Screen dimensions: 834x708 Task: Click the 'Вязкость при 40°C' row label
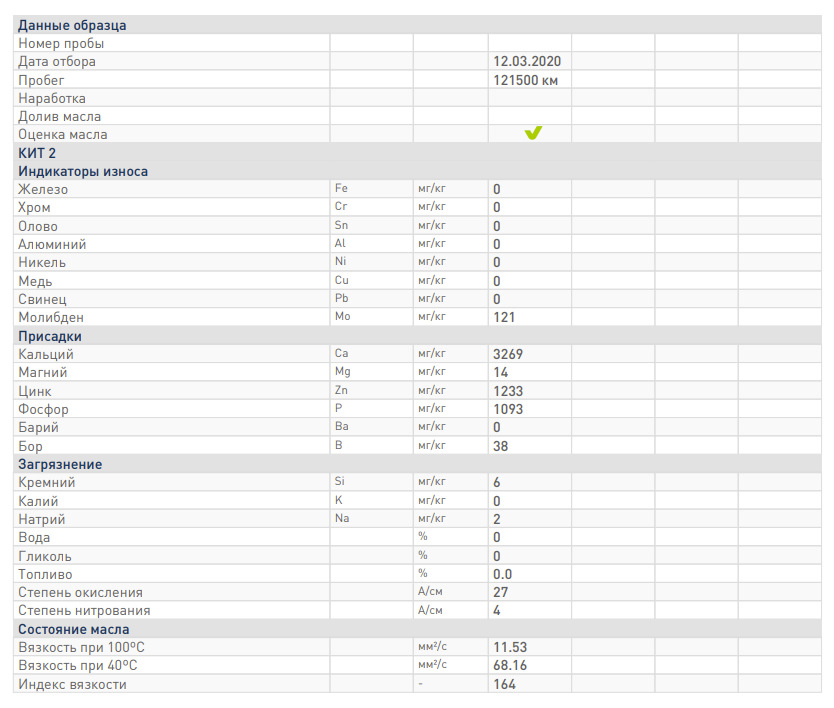tap(78, 665)
